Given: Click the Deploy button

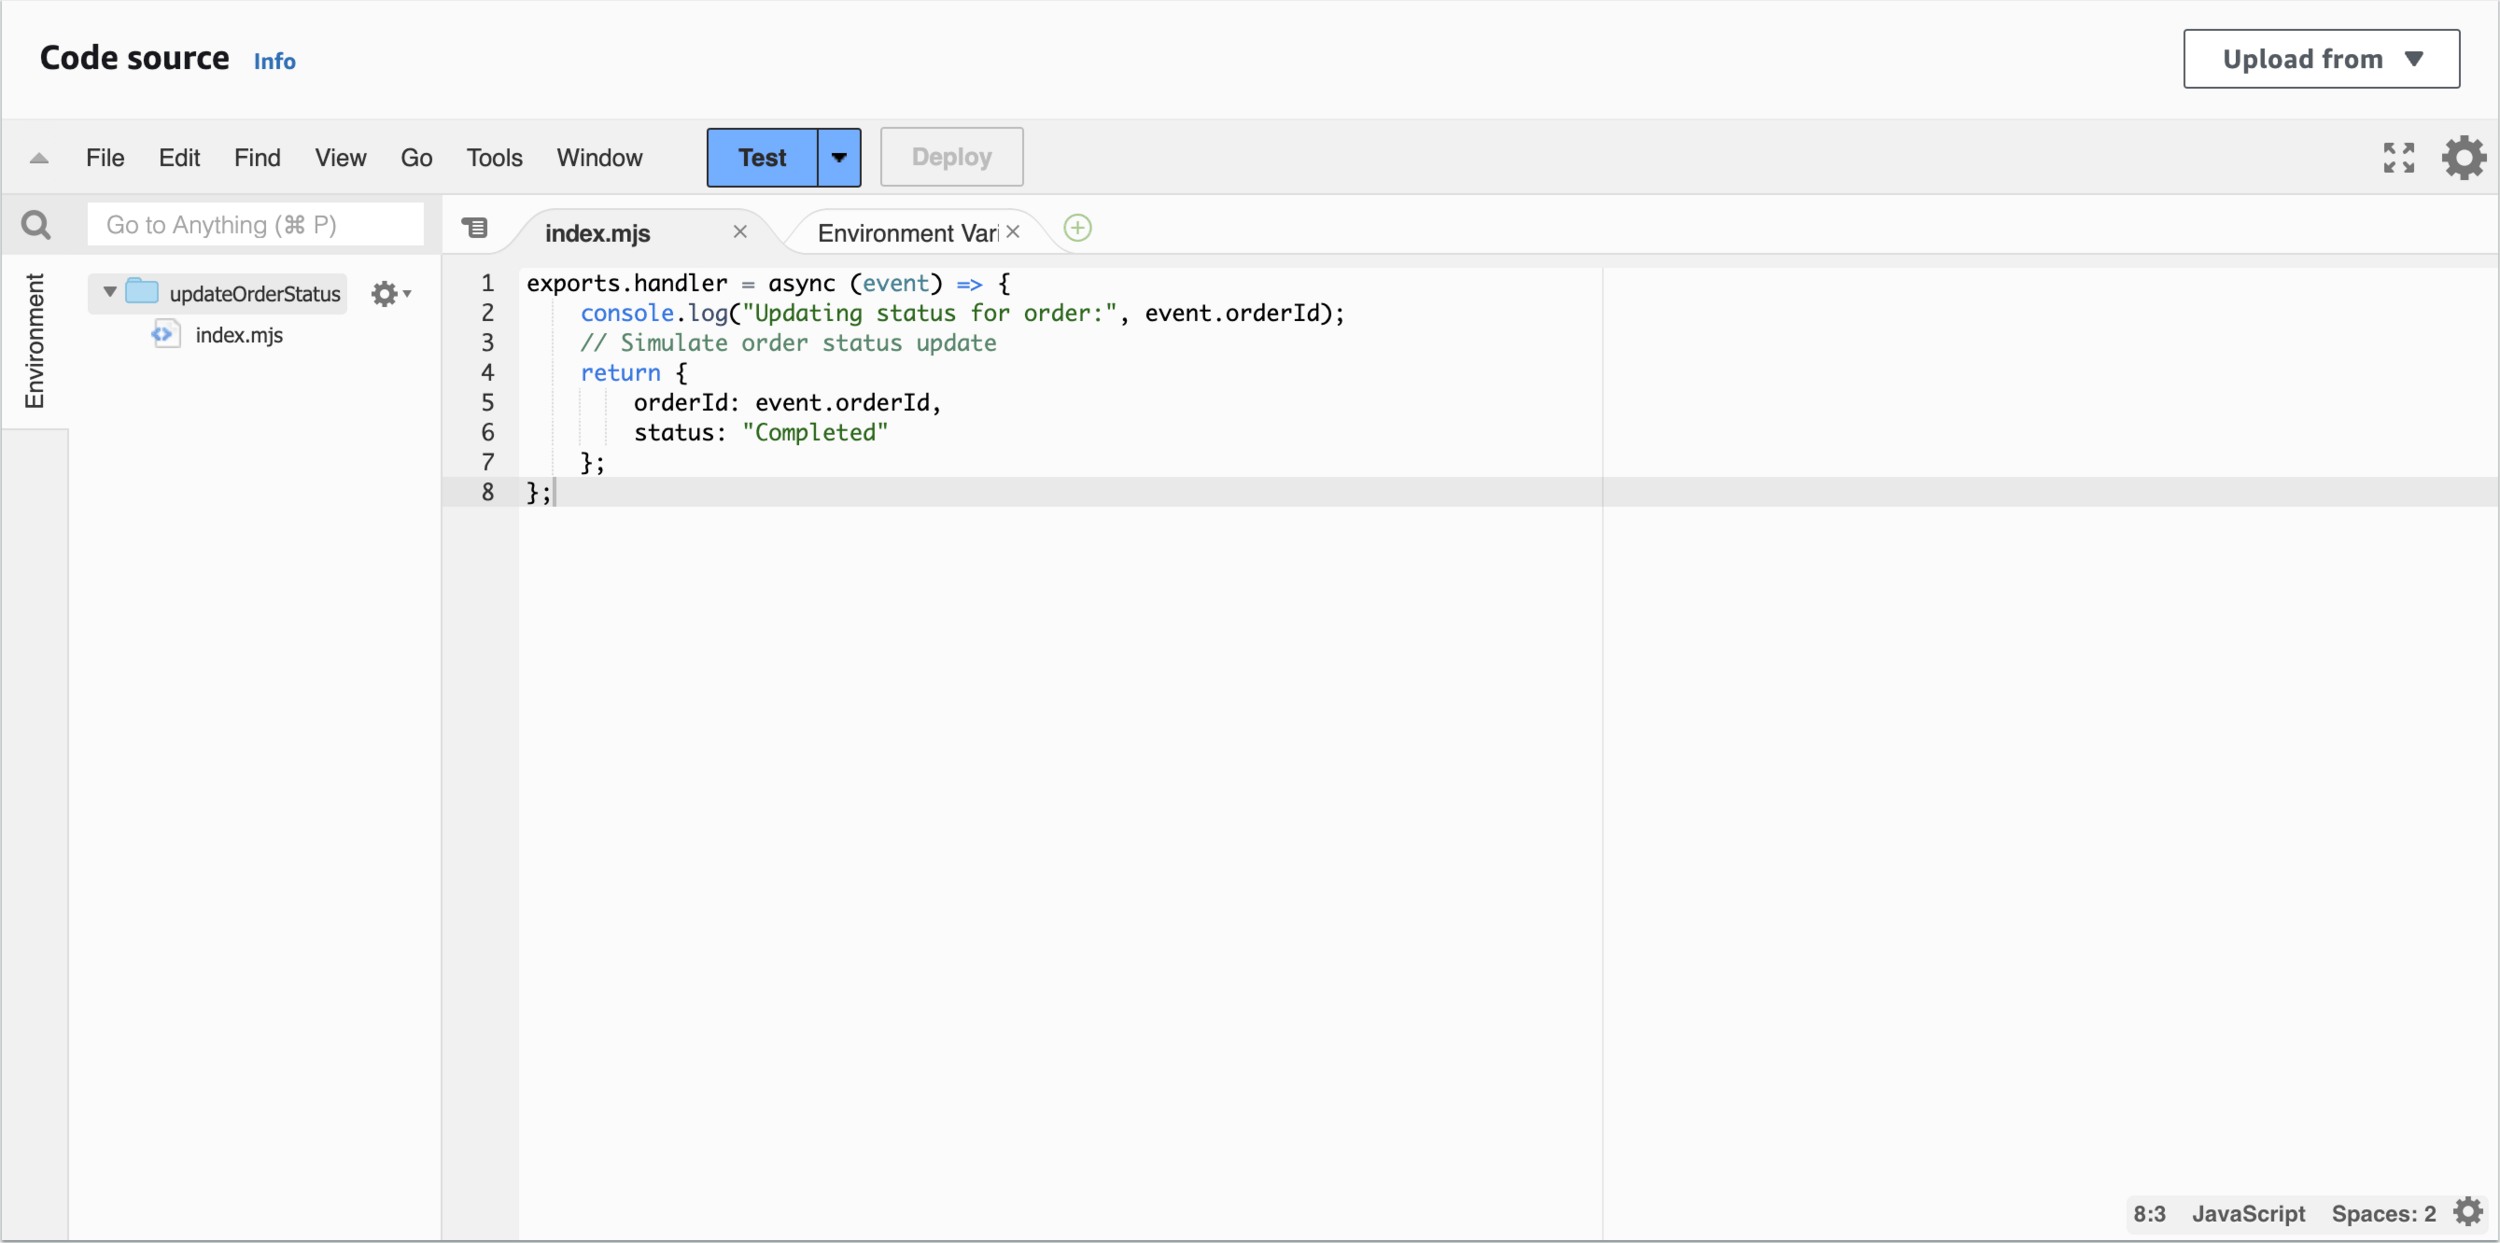Looking at the screenshot, I should [951, 157].
